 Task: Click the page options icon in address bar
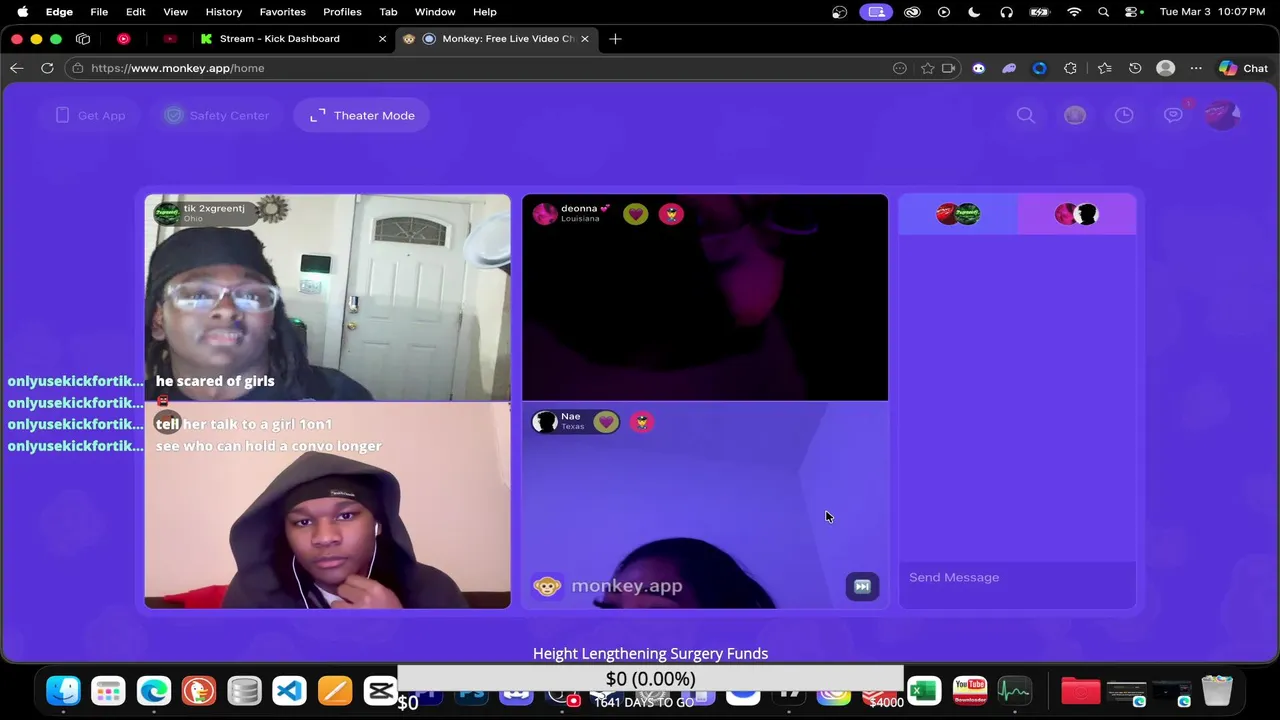900,68
